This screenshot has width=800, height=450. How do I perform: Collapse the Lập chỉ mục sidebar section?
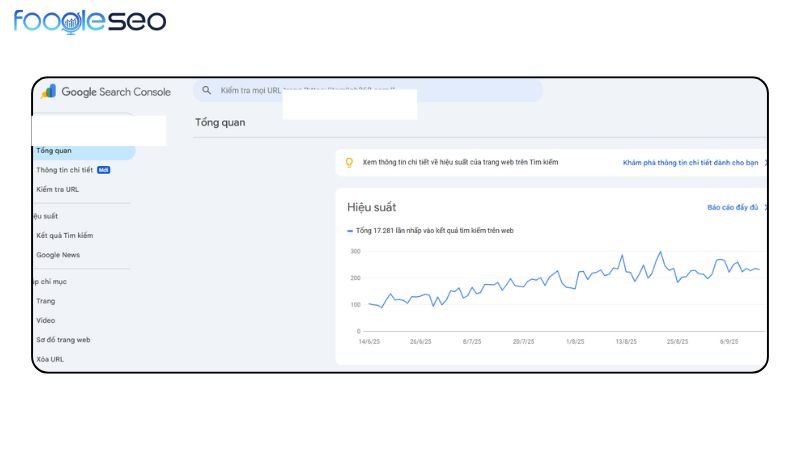click(x=48, y=281)
